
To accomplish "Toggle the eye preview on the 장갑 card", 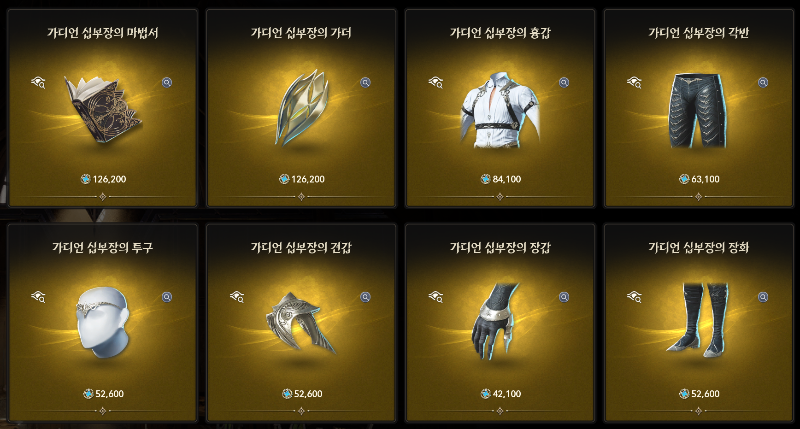I will coord(435,296).
